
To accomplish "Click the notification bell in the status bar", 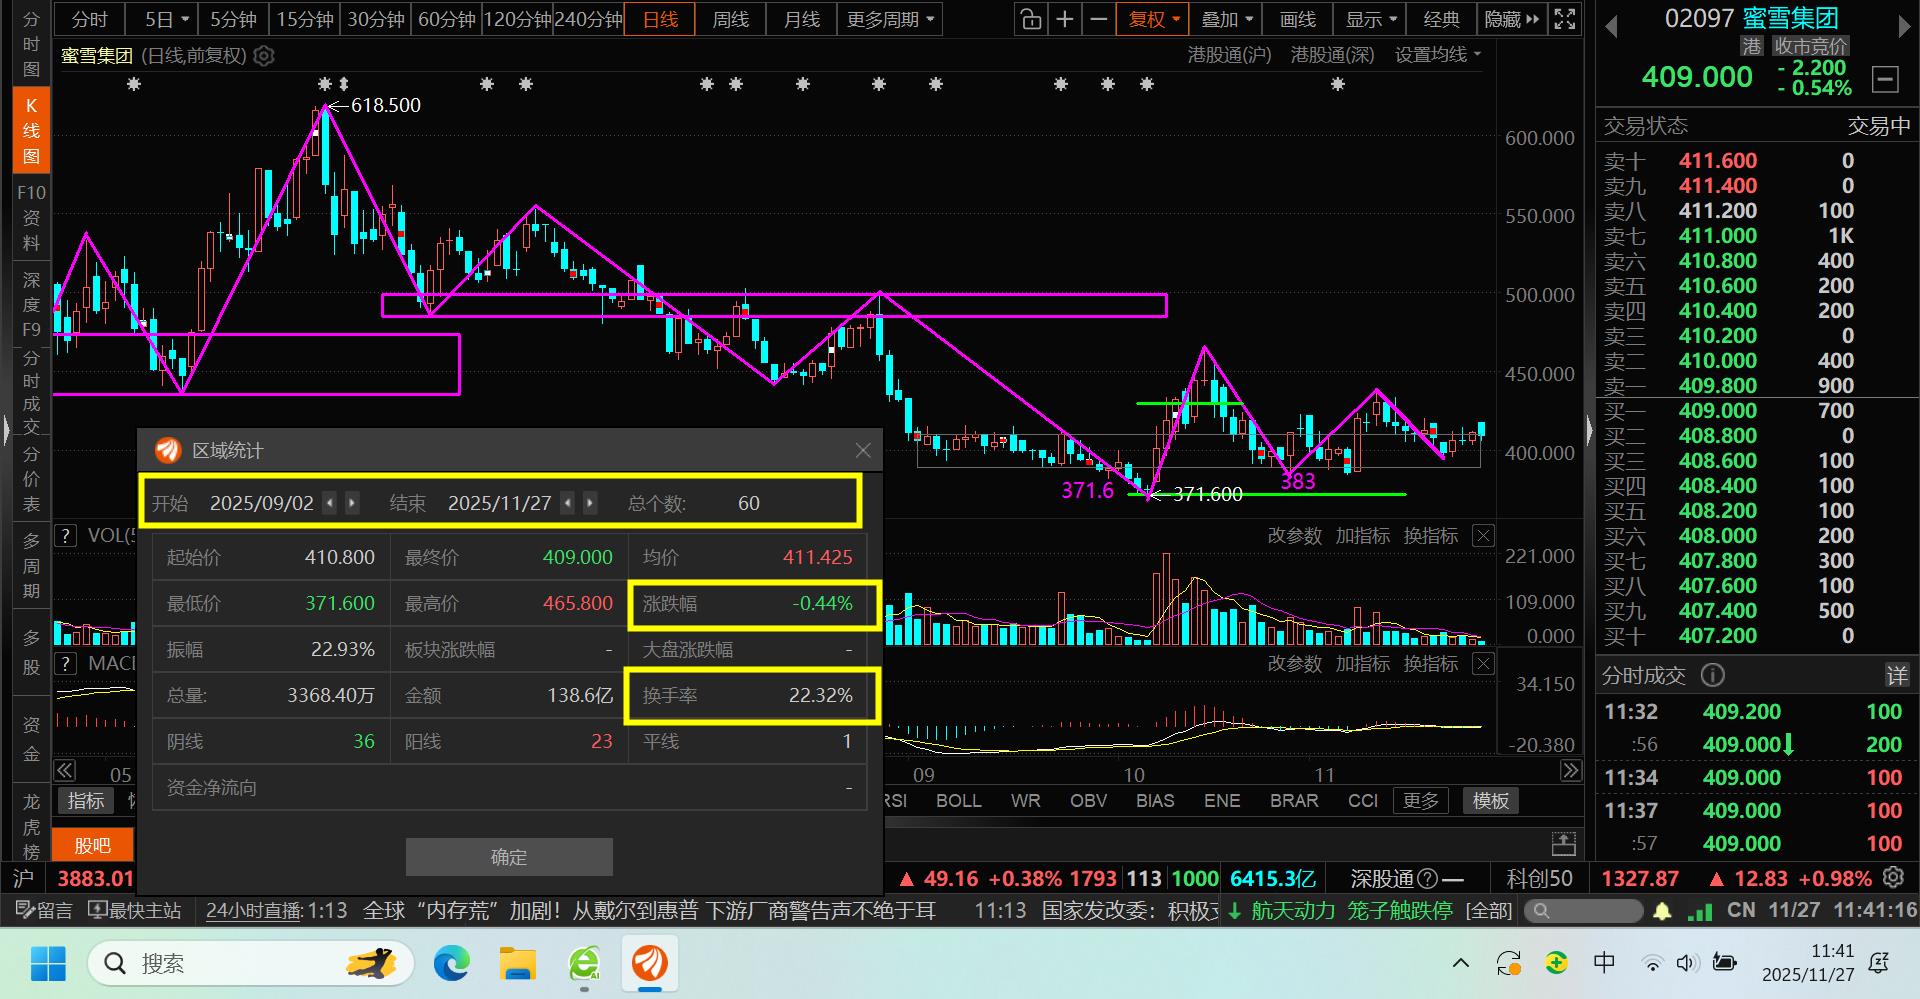I will click(x=1662, y=911).
